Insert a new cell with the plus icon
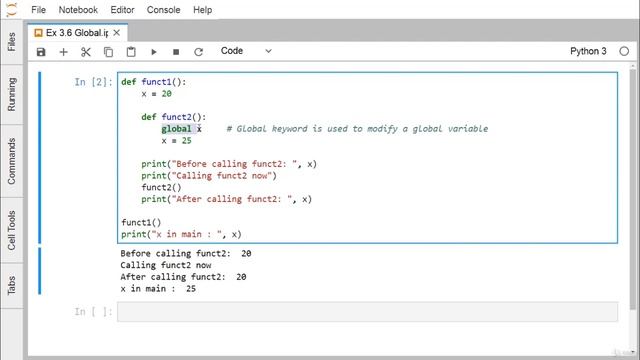This screenshot has width=640, height=360. tap(63, 52)
